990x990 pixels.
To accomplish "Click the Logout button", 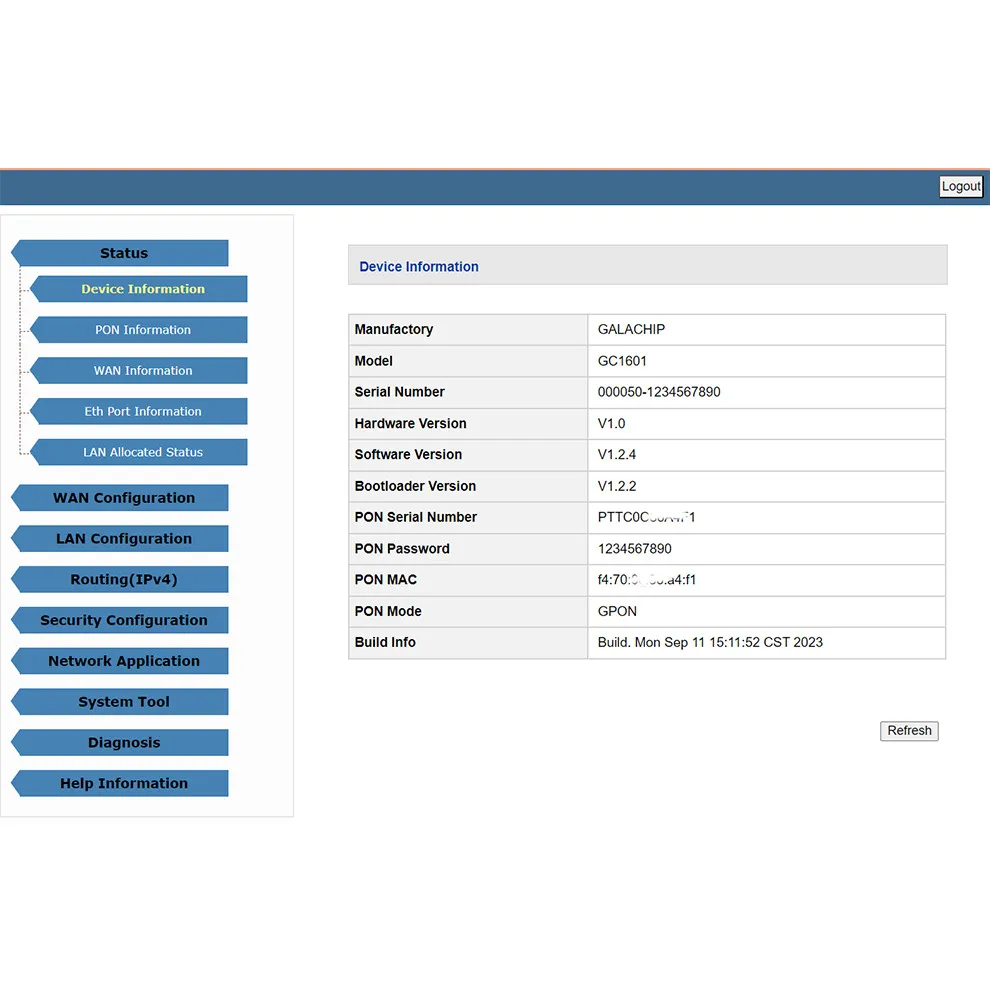I will 960,186.
